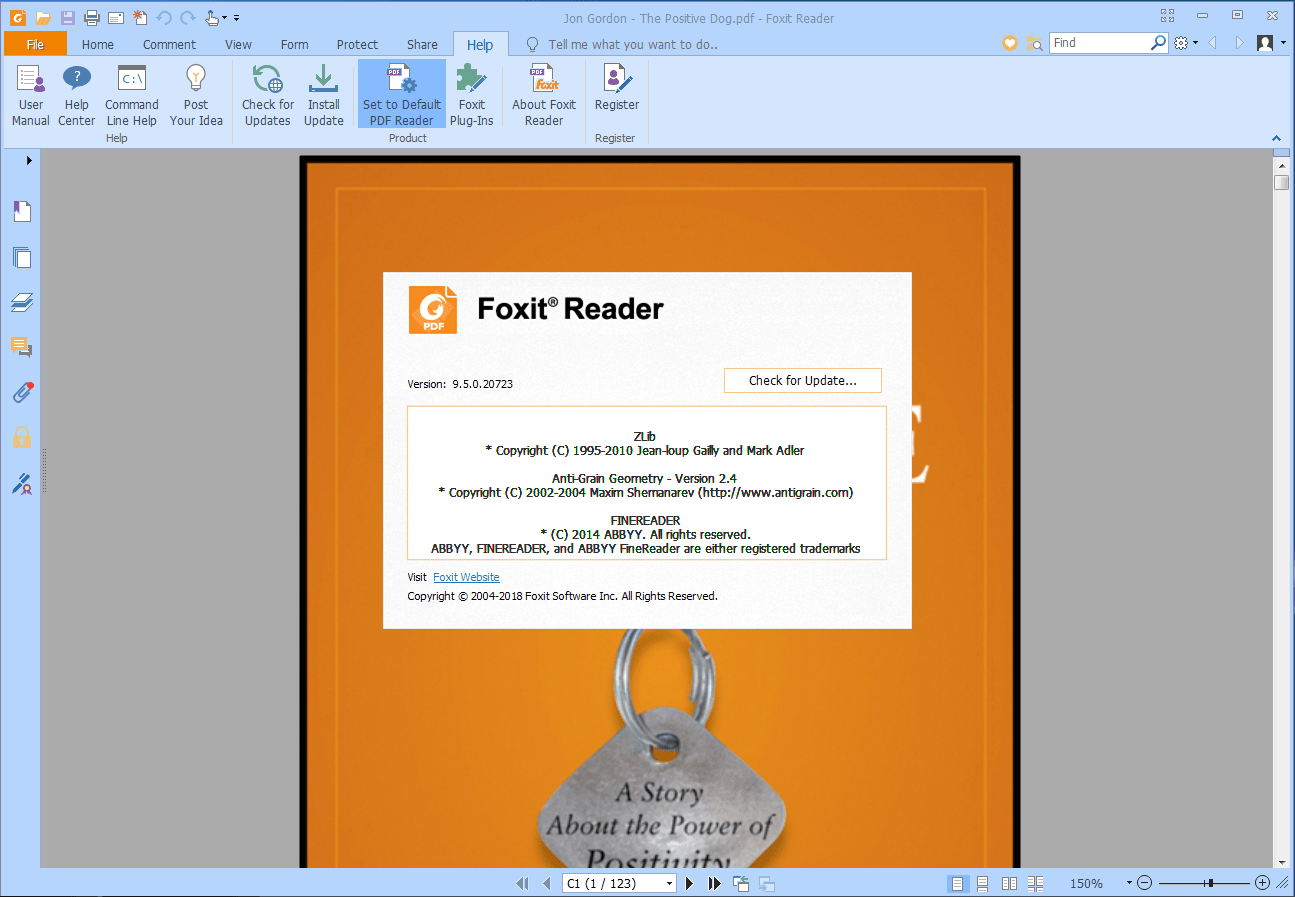Image resolution: width=1295 pixels, height=897 pixels.
Task: Open the Help Center
Action: (77, 96)
